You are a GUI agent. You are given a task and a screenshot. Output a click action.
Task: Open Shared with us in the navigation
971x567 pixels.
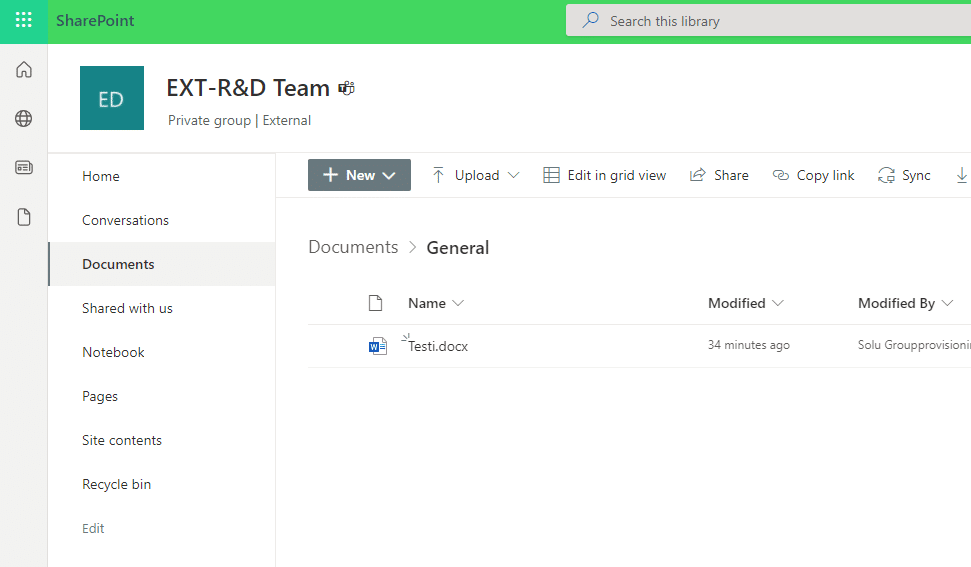pyautogui.click(x=127, y=308)
